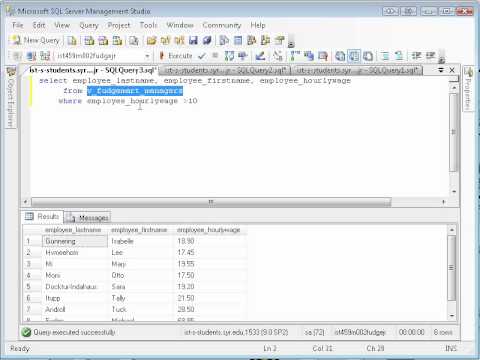Open the Registered Servers window icon
Image resolution: width=480 pixels, height=360 pixels.
(224, 41)
